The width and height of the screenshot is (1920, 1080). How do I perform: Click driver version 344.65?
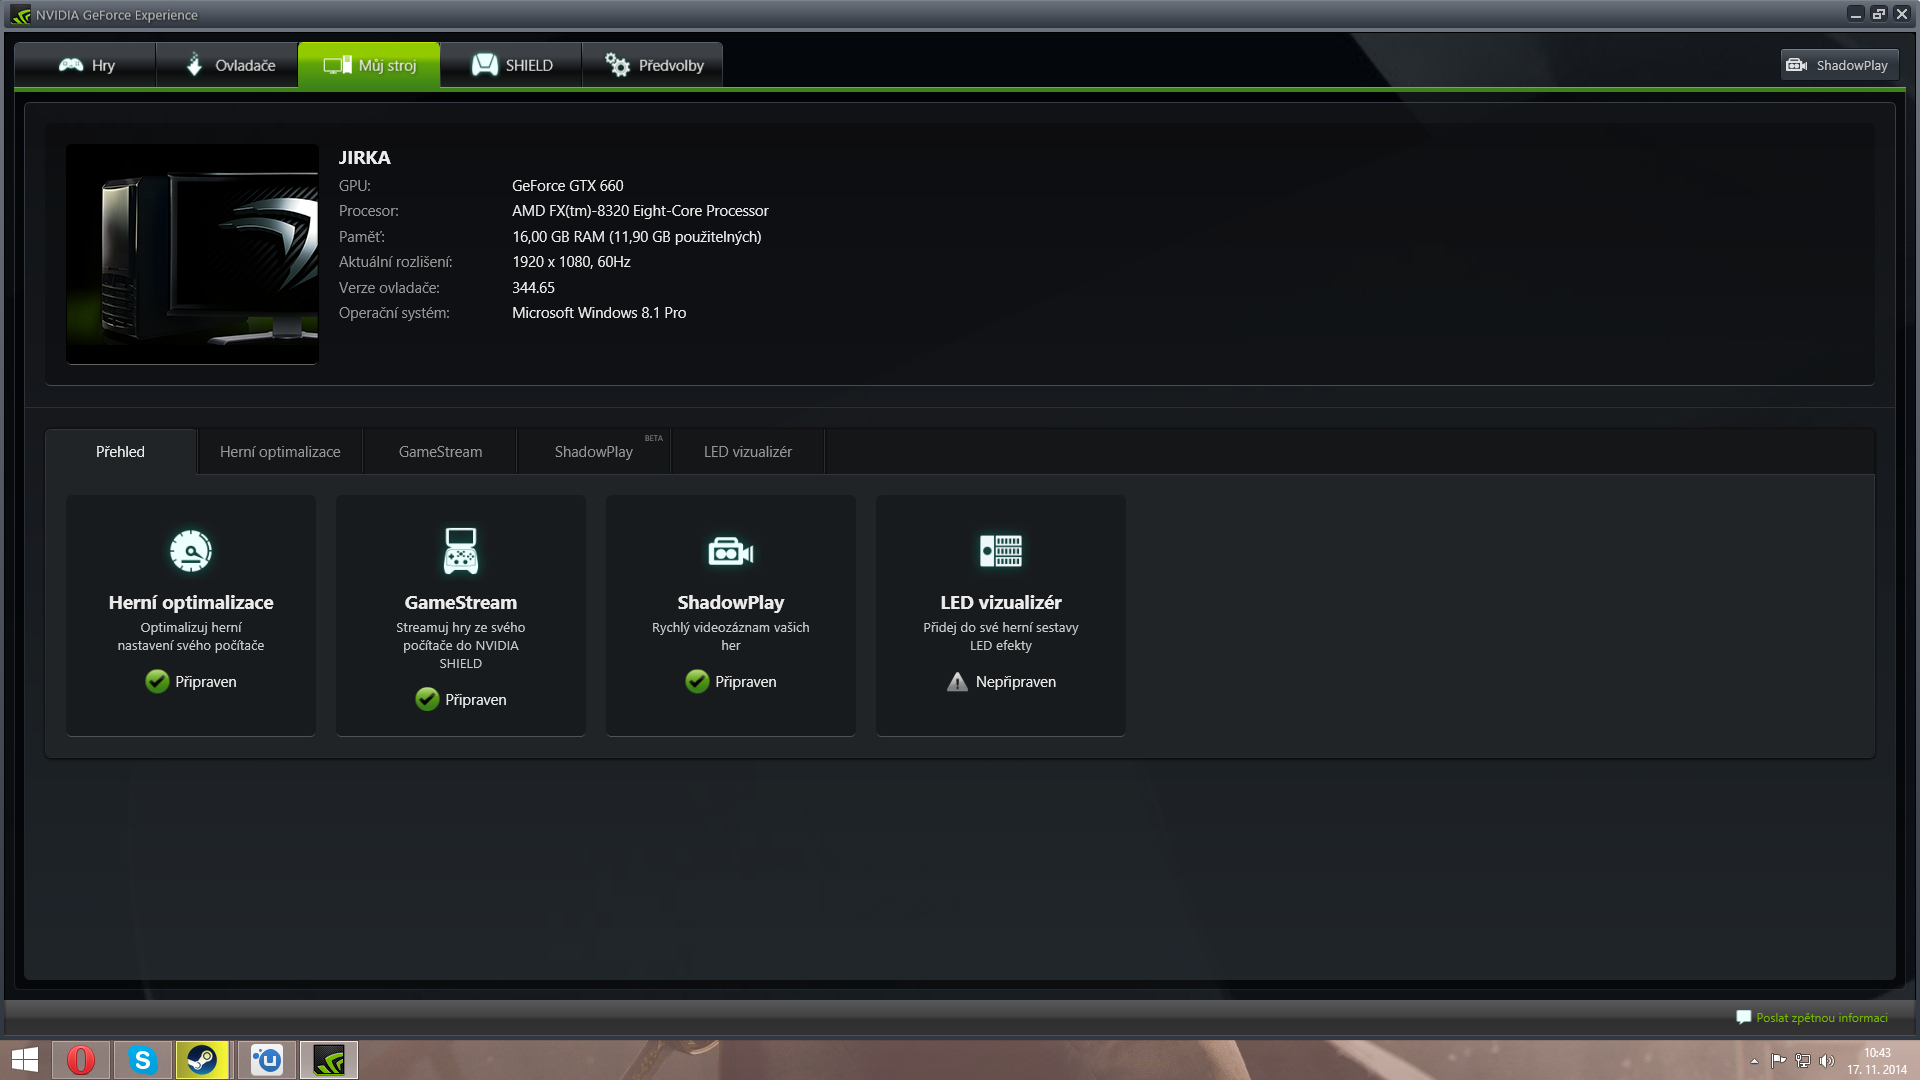point(533,288)
